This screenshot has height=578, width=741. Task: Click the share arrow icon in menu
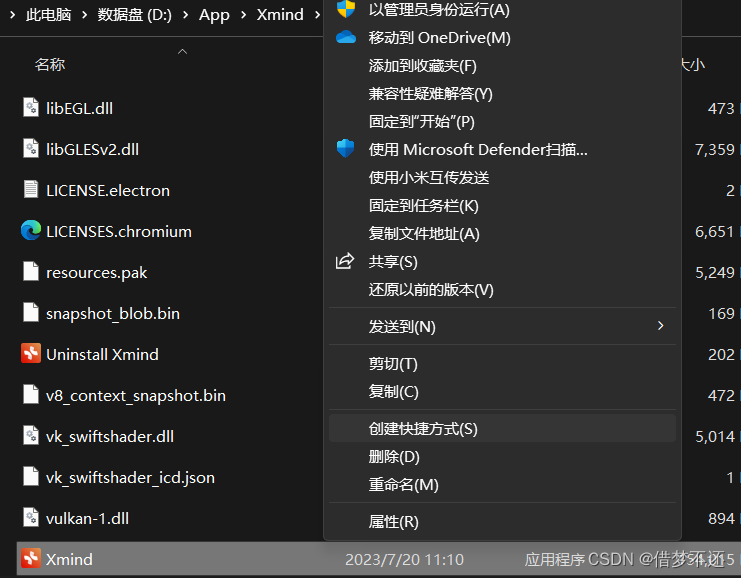345,261
